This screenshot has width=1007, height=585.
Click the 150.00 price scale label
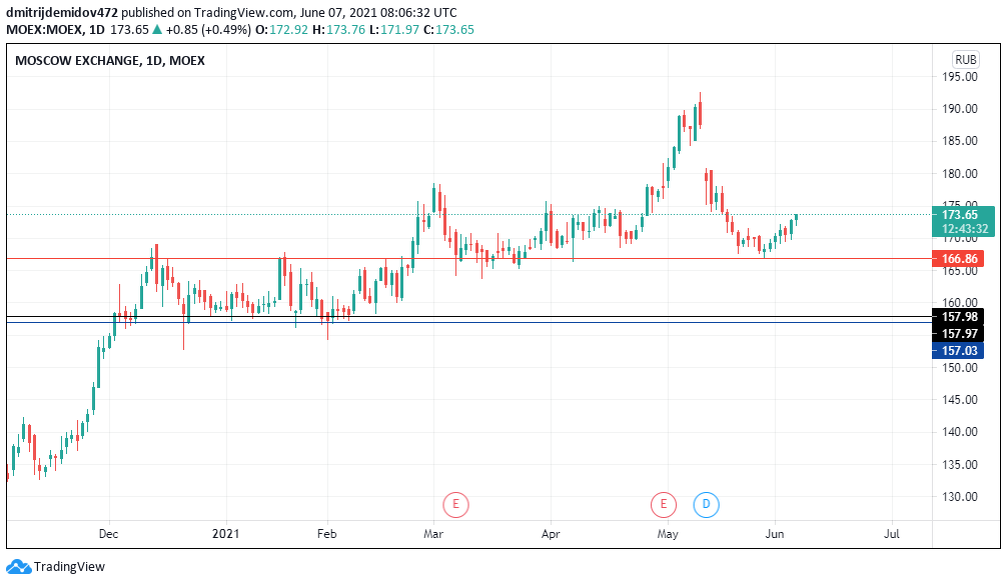[x=959, y=368]
